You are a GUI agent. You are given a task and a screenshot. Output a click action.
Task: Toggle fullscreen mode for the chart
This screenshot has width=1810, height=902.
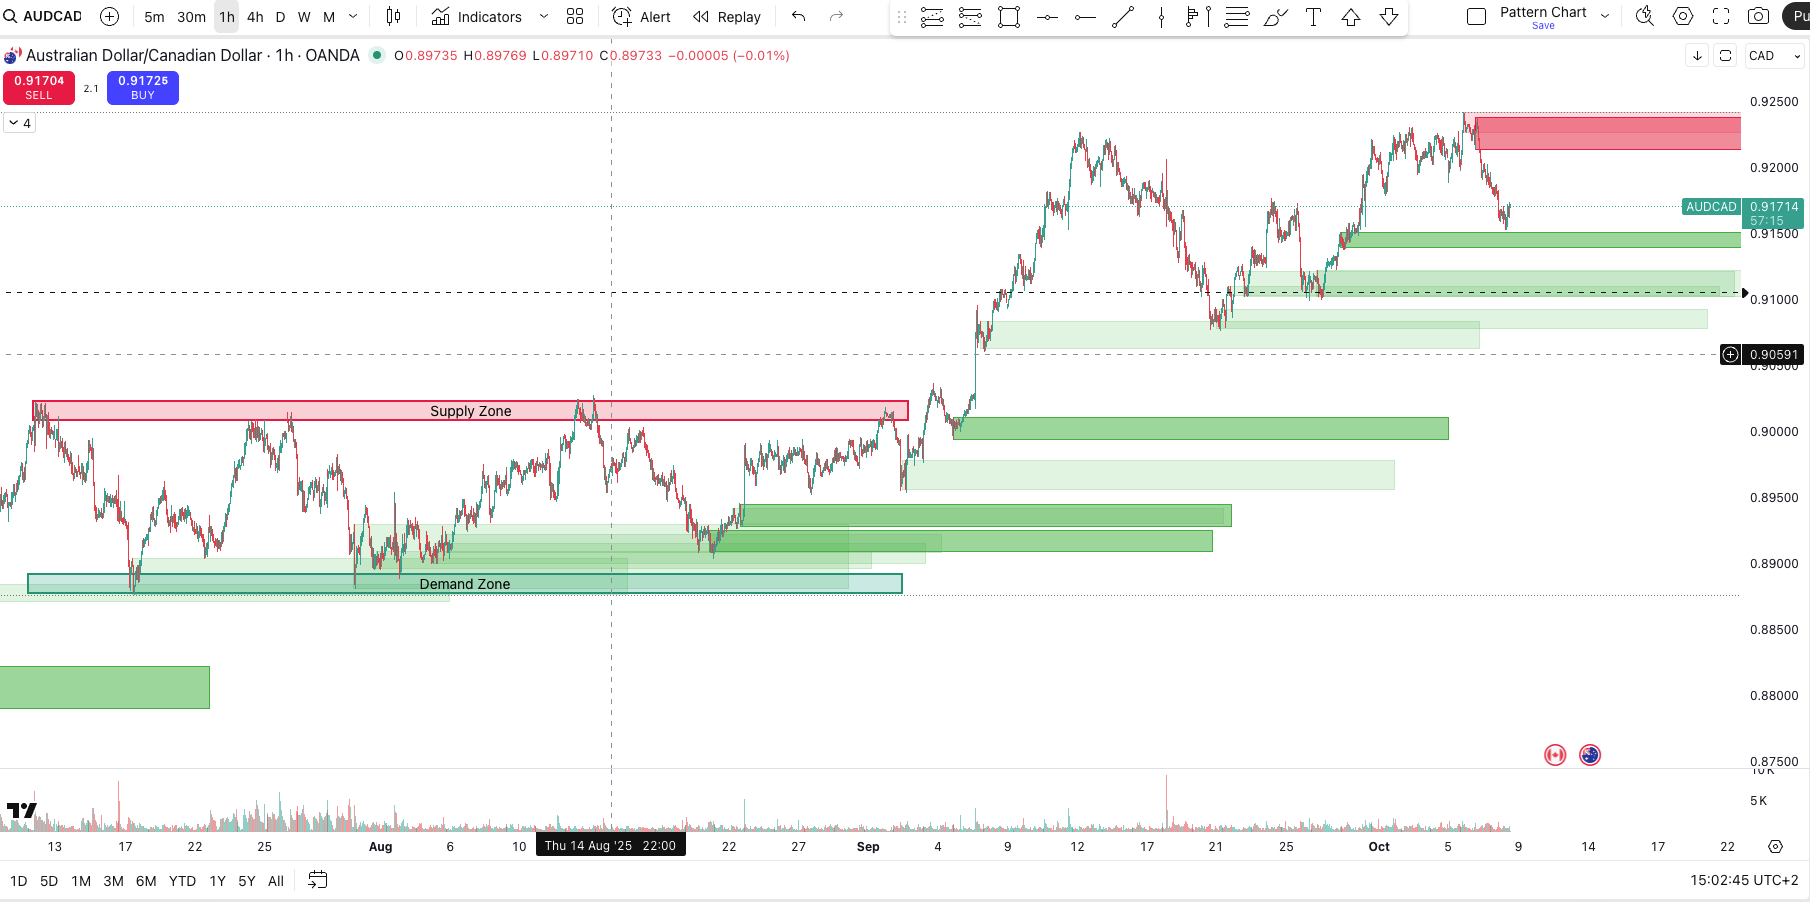point(1721,17)
